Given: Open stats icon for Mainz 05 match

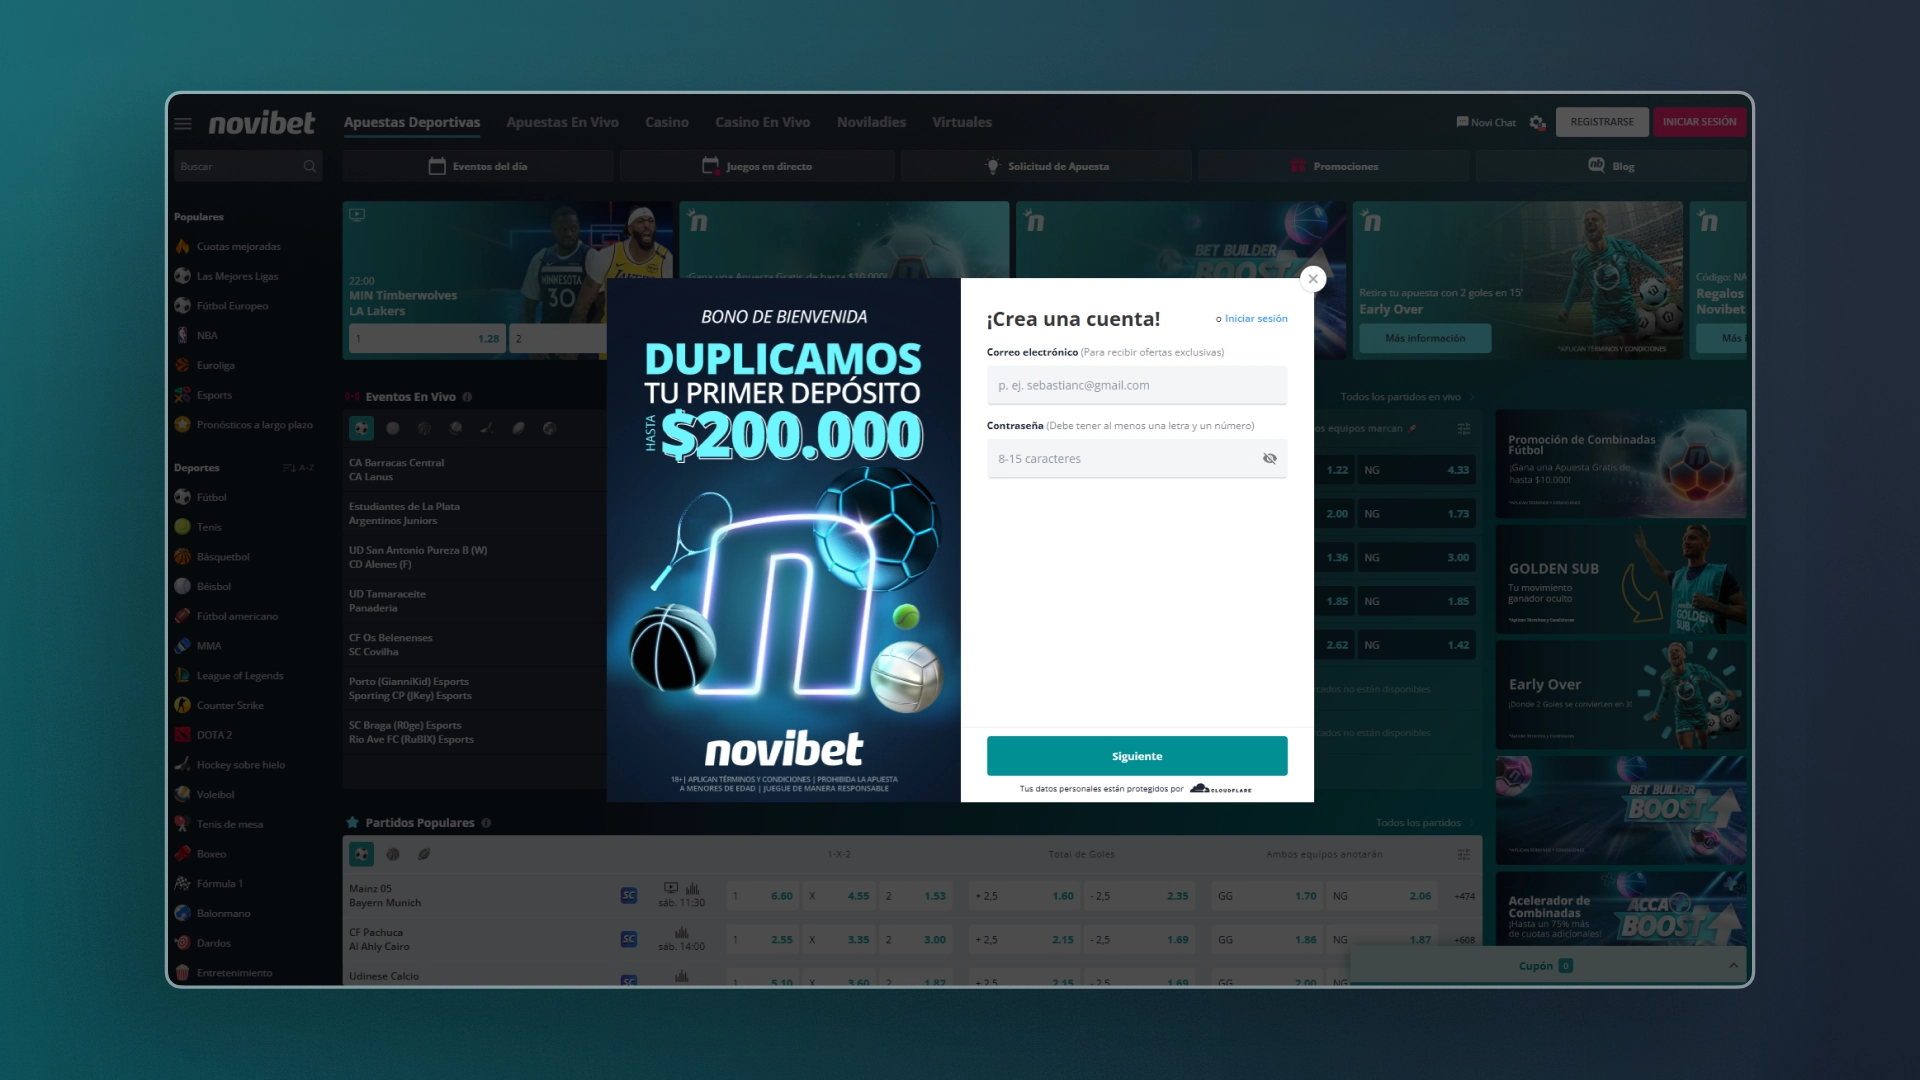Looking at the screenshot, I should coord(692,888).
